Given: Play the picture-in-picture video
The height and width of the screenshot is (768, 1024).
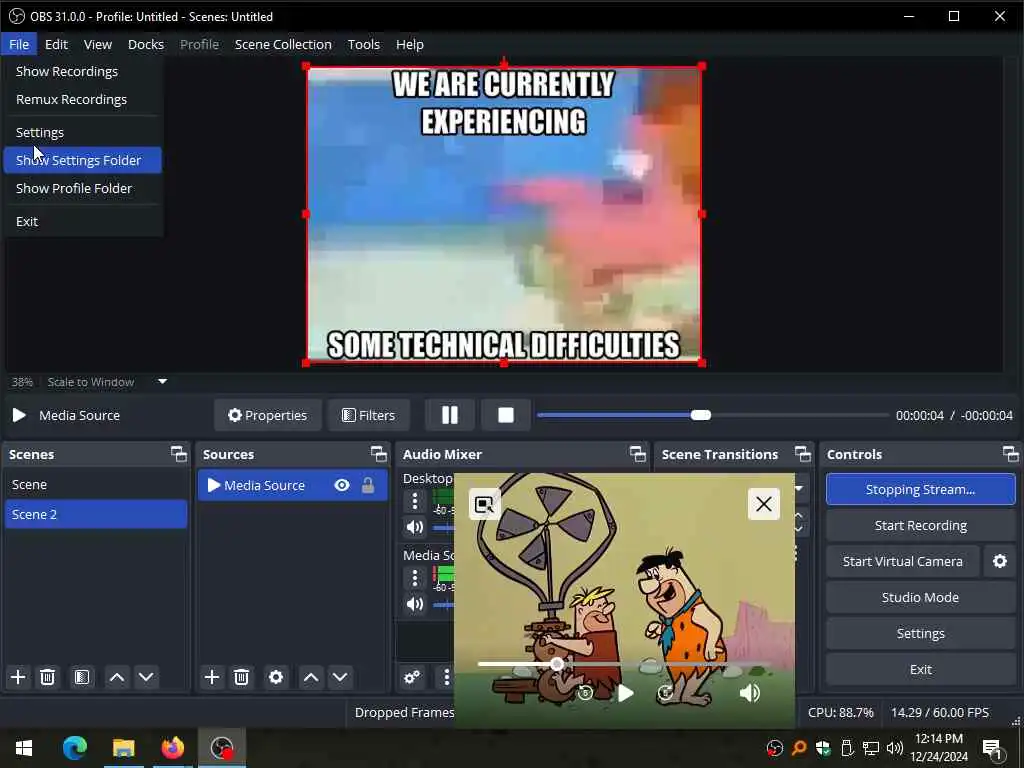Looking at the screenshot, I should click(x=625, y=693).
